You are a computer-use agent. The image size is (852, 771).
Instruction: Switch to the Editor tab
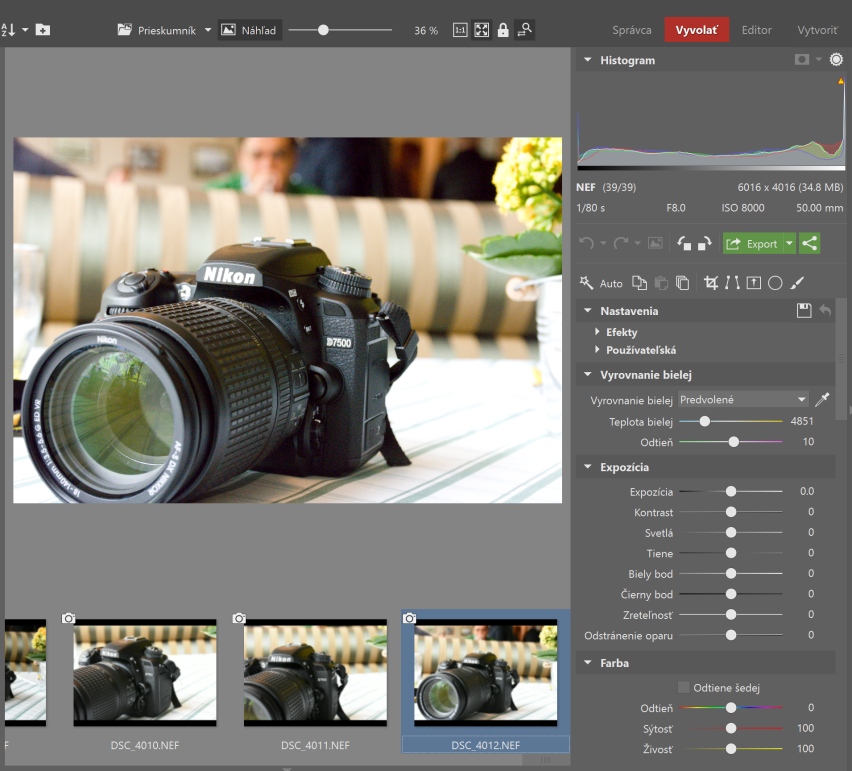(x=756, y=30)
